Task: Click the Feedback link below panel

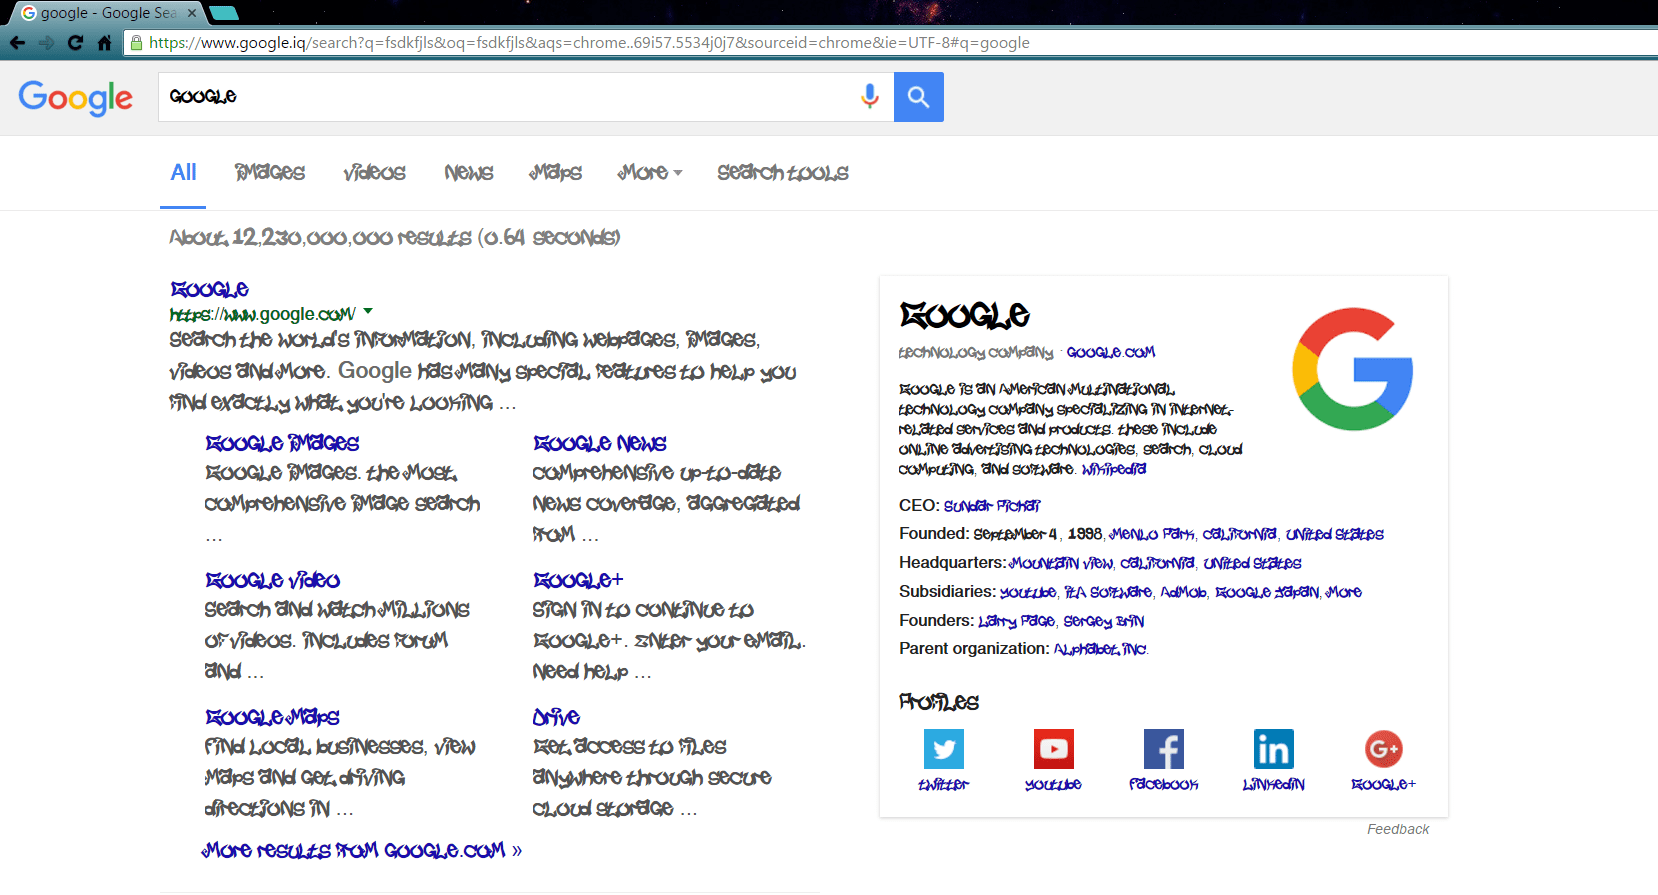Action: pos(1398,829)
